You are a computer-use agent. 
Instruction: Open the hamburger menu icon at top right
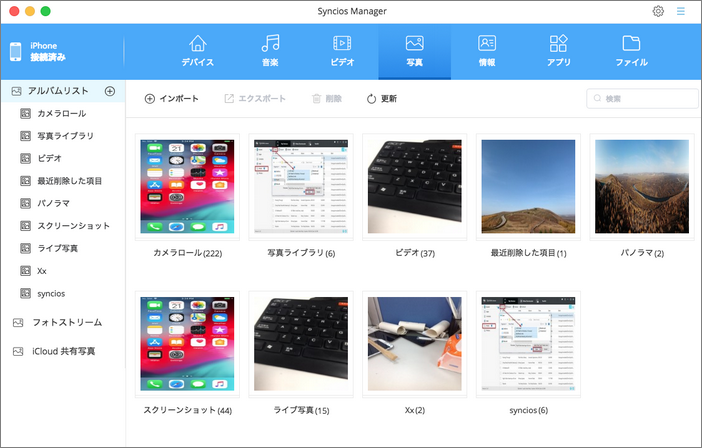[x=681, y=11]
